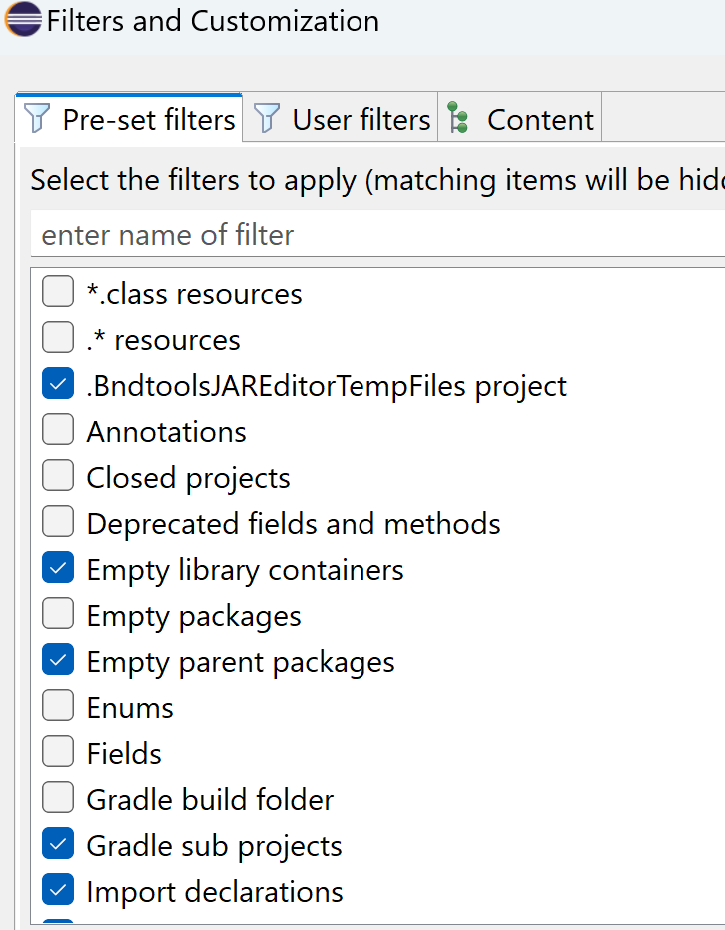Enable Deprecated fields and methods filter
The image size is (725, 930).
58,523
